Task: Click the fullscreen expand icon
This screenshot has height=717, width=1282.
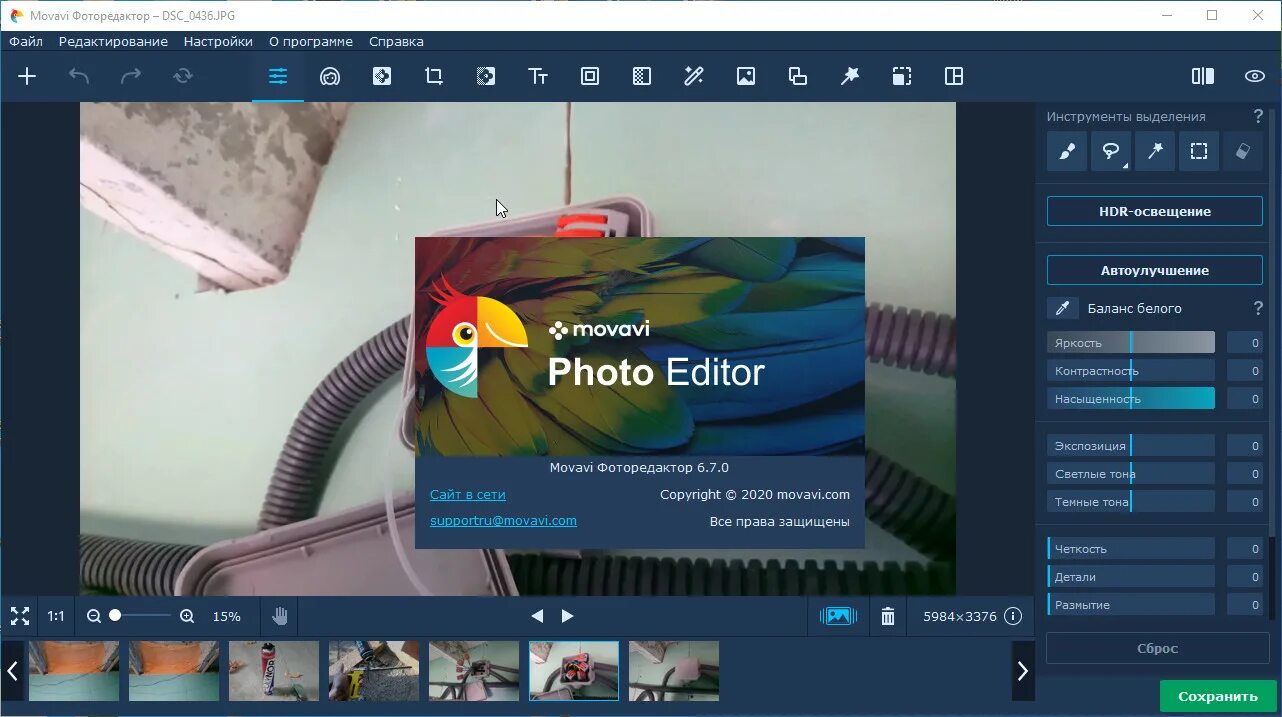Action: pos(20,616)
